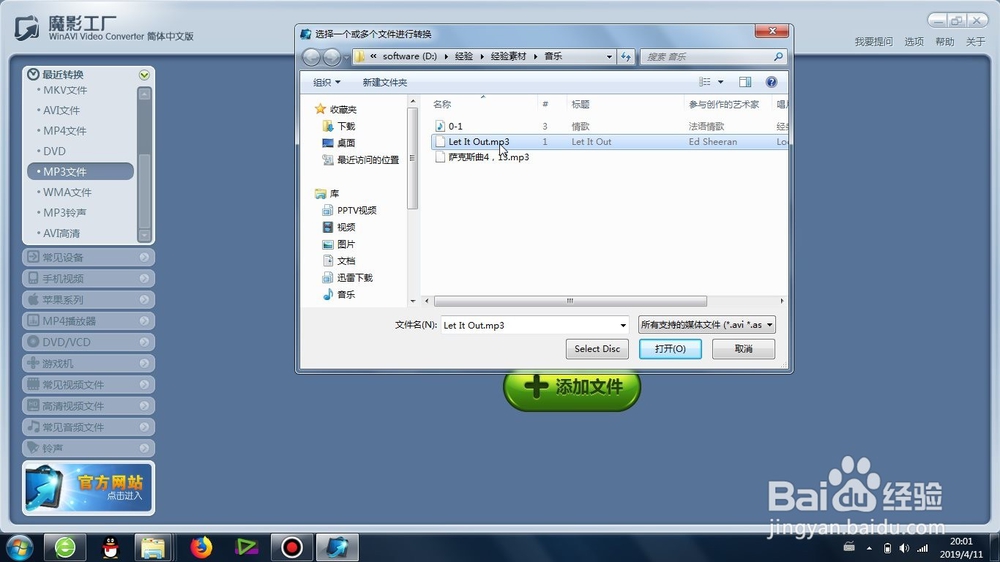Expand the 常见音频文件 category

88,427
